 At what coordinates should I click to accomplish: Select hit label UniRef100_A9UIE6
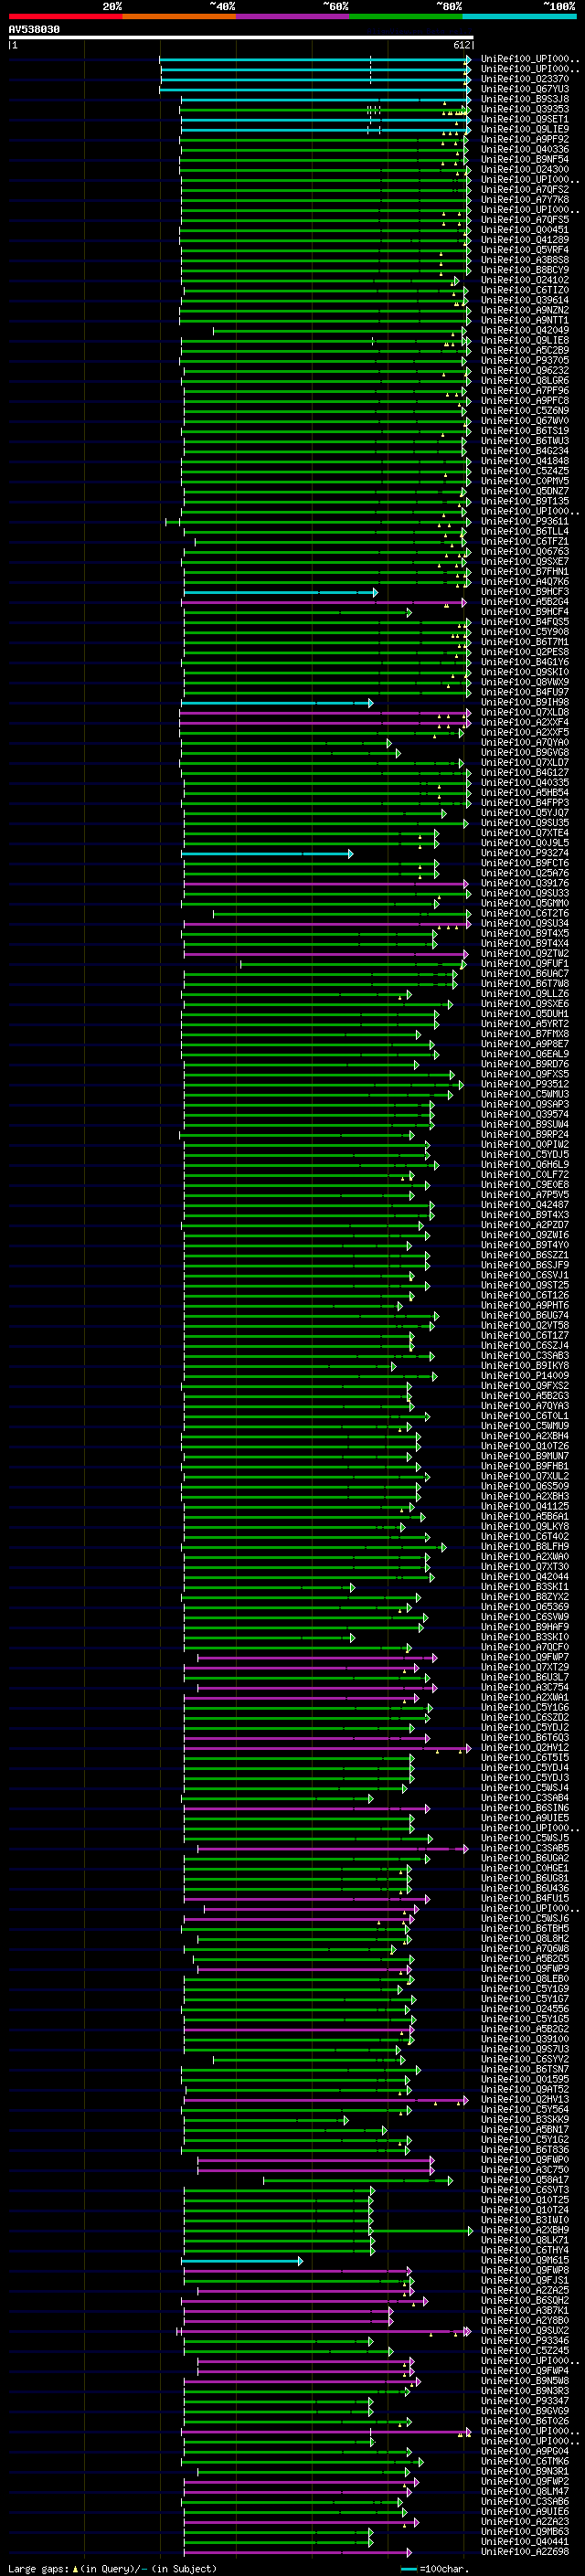coord(525,2512)
